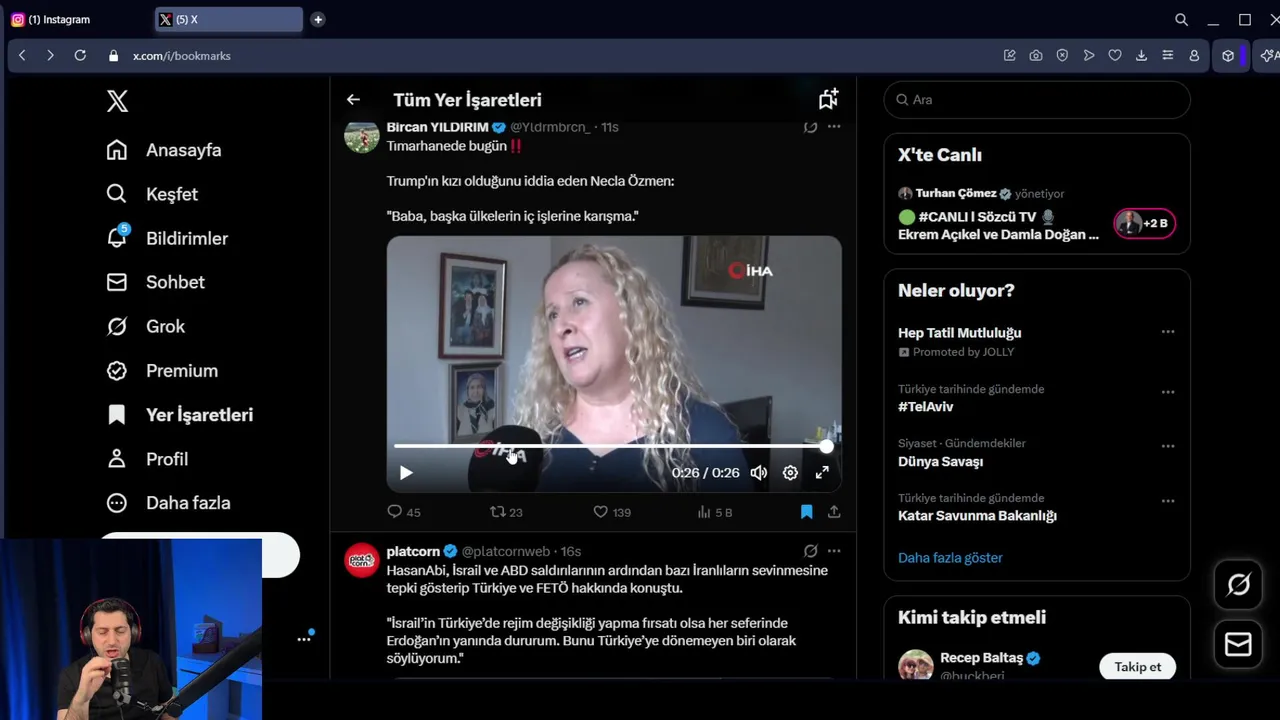1280x720 pixels.
Task: Click the browser back button
Action: (22, 56)
